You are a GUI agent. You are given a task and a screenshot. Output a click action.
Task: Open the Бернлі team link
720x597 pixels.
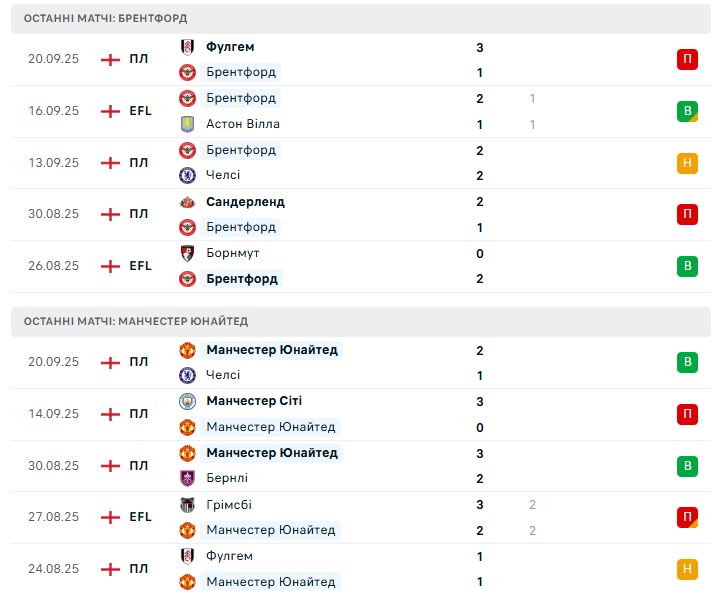tap(227, 478)
